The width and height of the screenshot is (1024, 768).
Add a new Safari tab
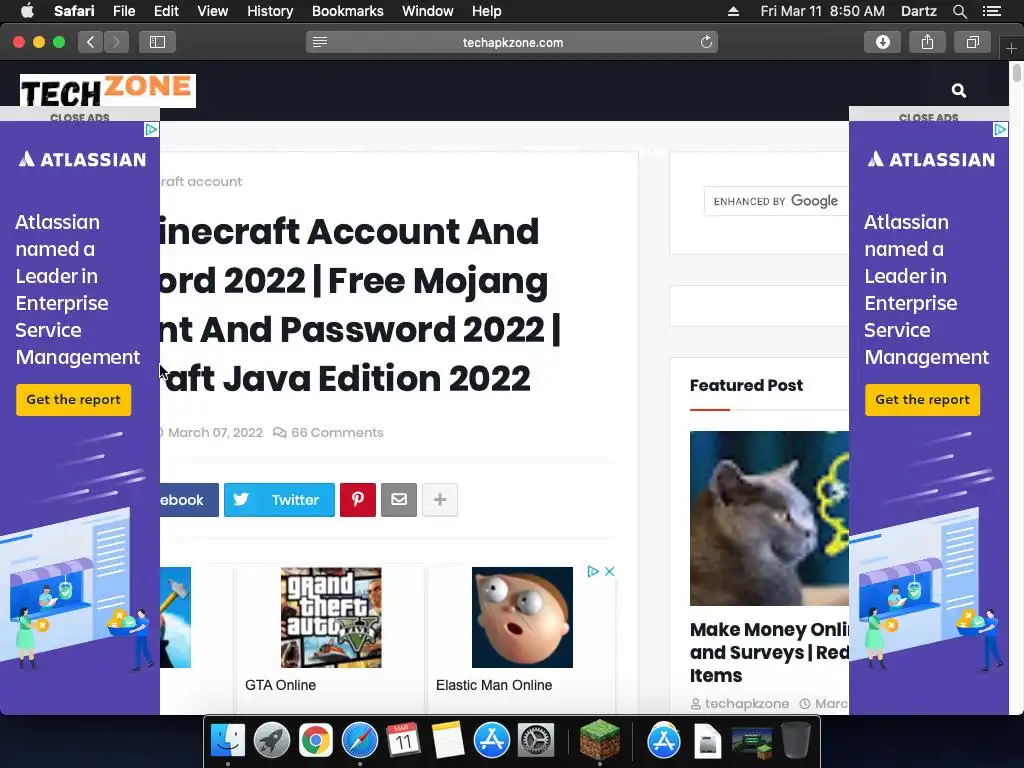tap(1011, 48)
